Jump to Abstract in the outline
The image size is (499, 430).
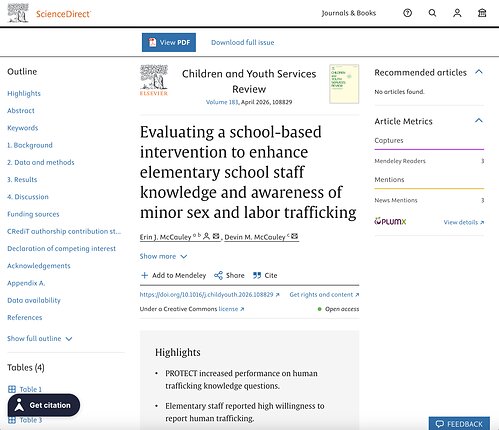point(21,111)
